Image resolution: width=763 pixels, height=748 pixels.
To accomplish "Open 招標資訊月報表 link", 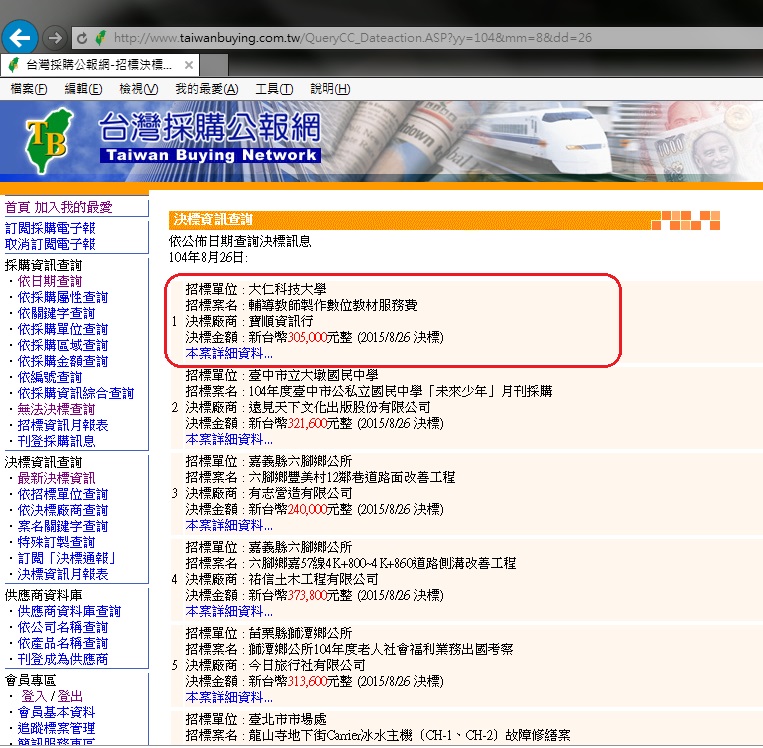I will [x=63, y=425].
